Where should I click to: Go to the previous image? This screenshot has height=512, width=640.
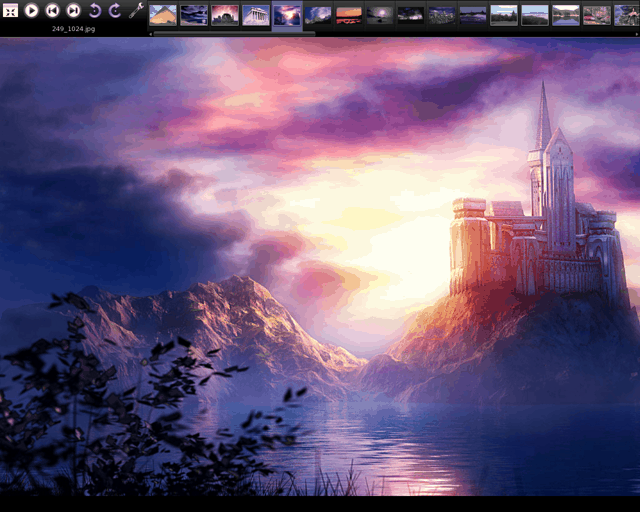tap(52, 10)
